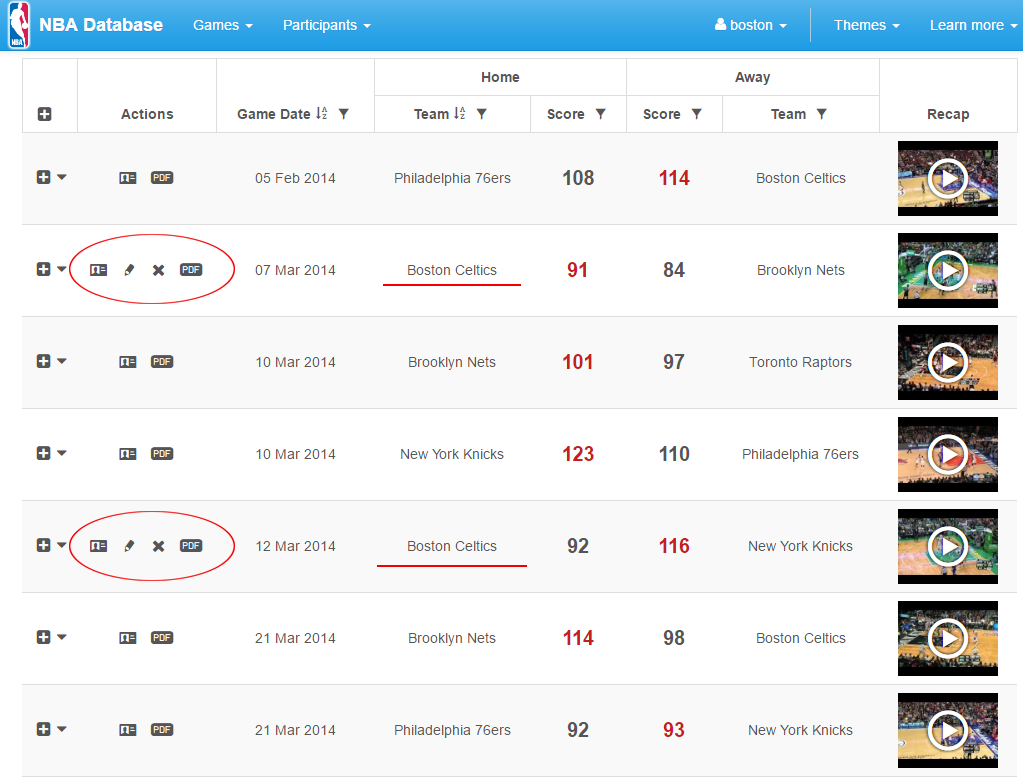The width and height of the screenshot is (1023, 782).
Task: Open the Participants menu
Action: (x=326, y=25)
